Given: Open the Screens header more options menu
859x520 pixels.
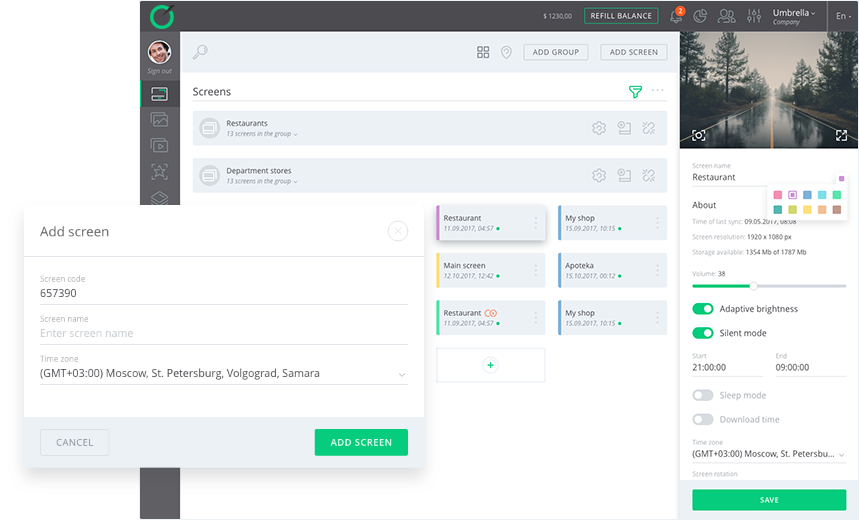Looking at the screenshot, I should tap(658, 91).
